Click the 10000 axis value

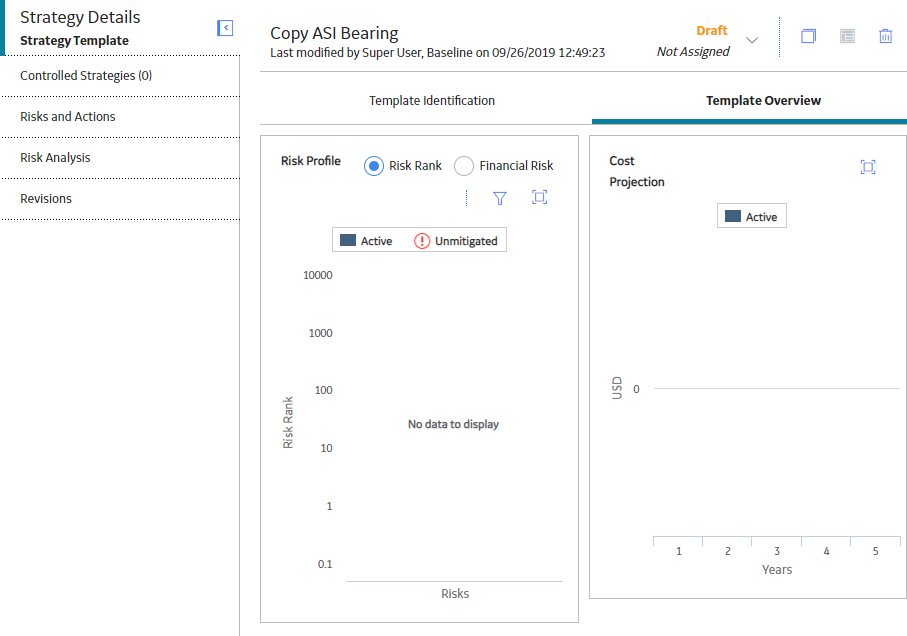pyautogui.click(x=318, y=275)
